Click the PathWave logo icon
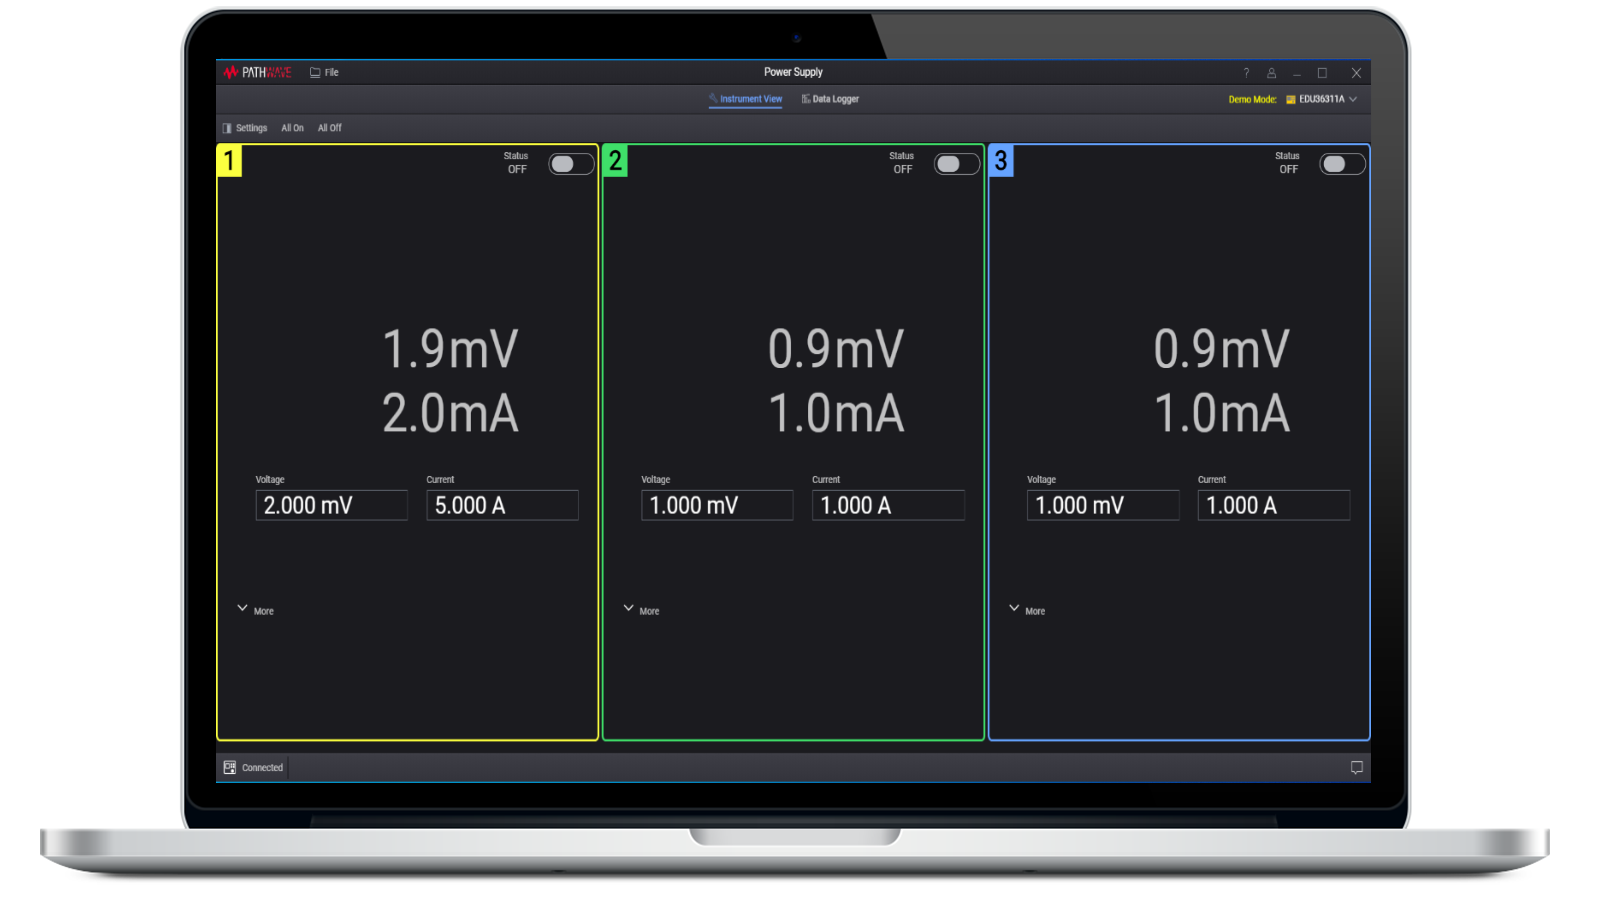Viewport: 1600px width, 900px height. [x=232, y=72]
